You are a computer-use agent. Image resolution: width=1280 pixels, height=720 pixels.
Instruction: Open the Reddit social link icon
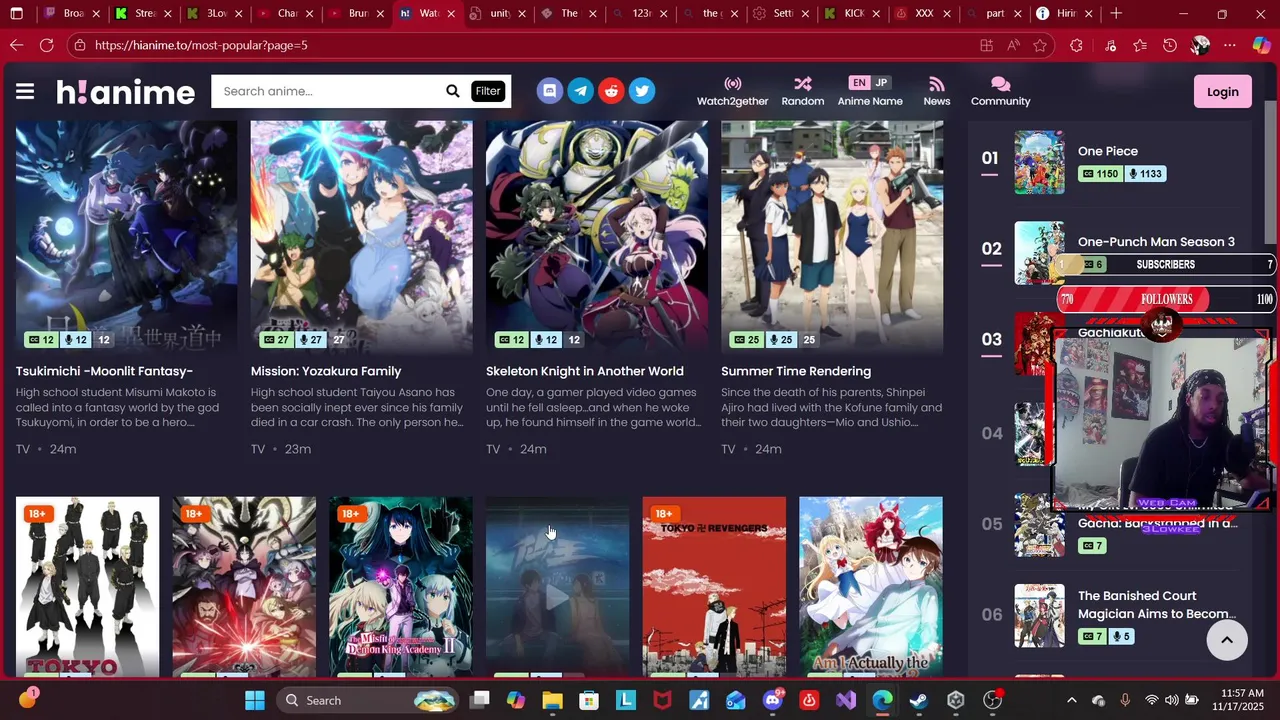(x=611, y=91)
